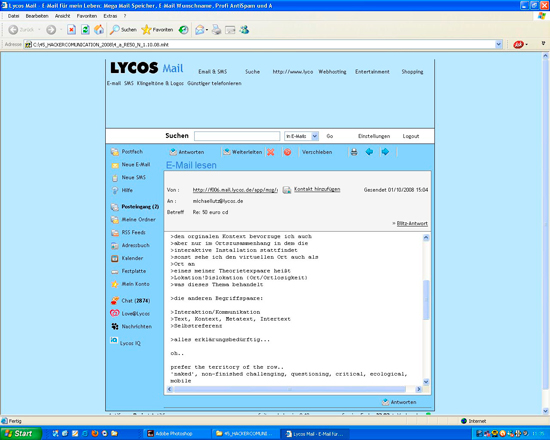Open Extras menu

[x=110, y=16]
